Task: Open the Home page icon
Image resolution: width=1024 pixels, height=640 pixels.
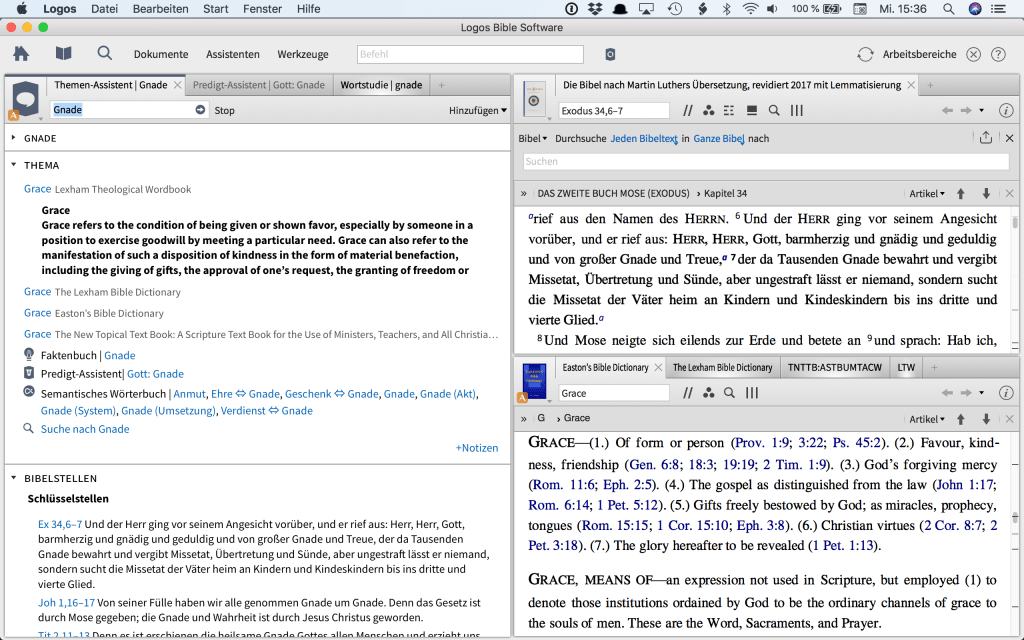Action: point(20,54)
